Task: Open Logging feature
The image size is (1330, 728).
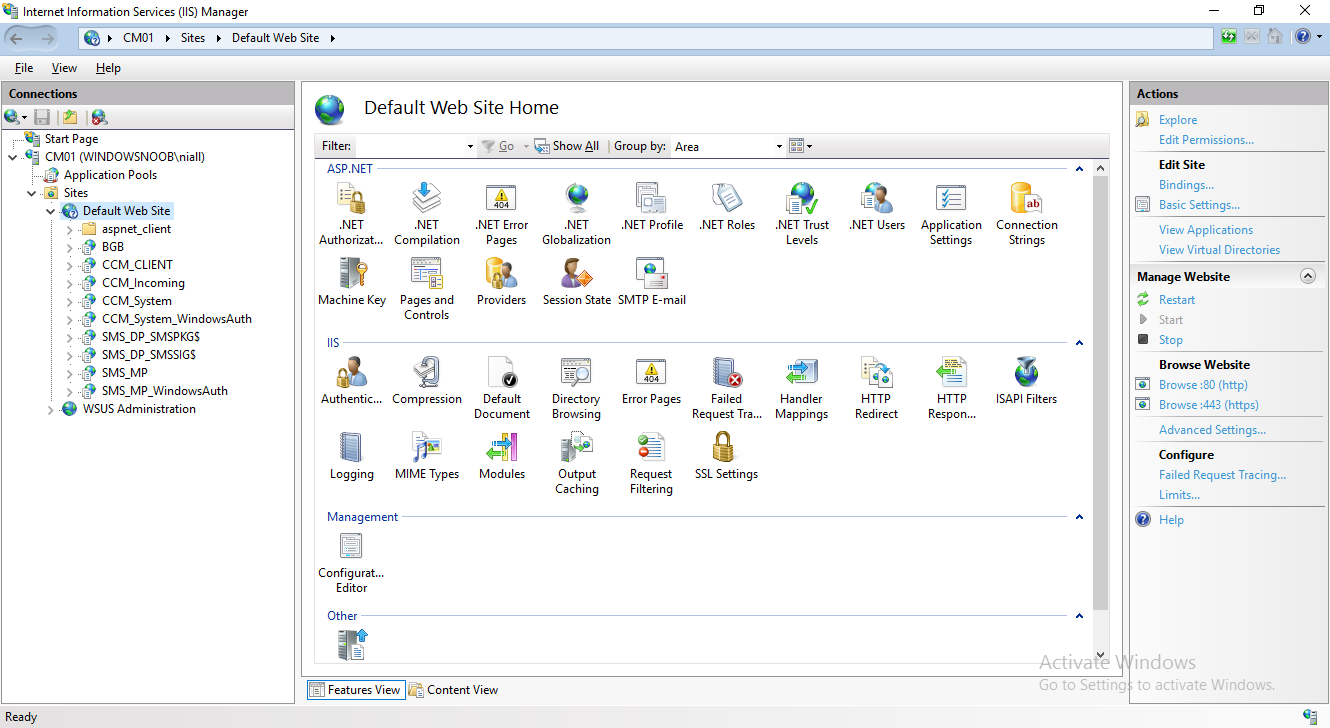Action: (352, 456)
